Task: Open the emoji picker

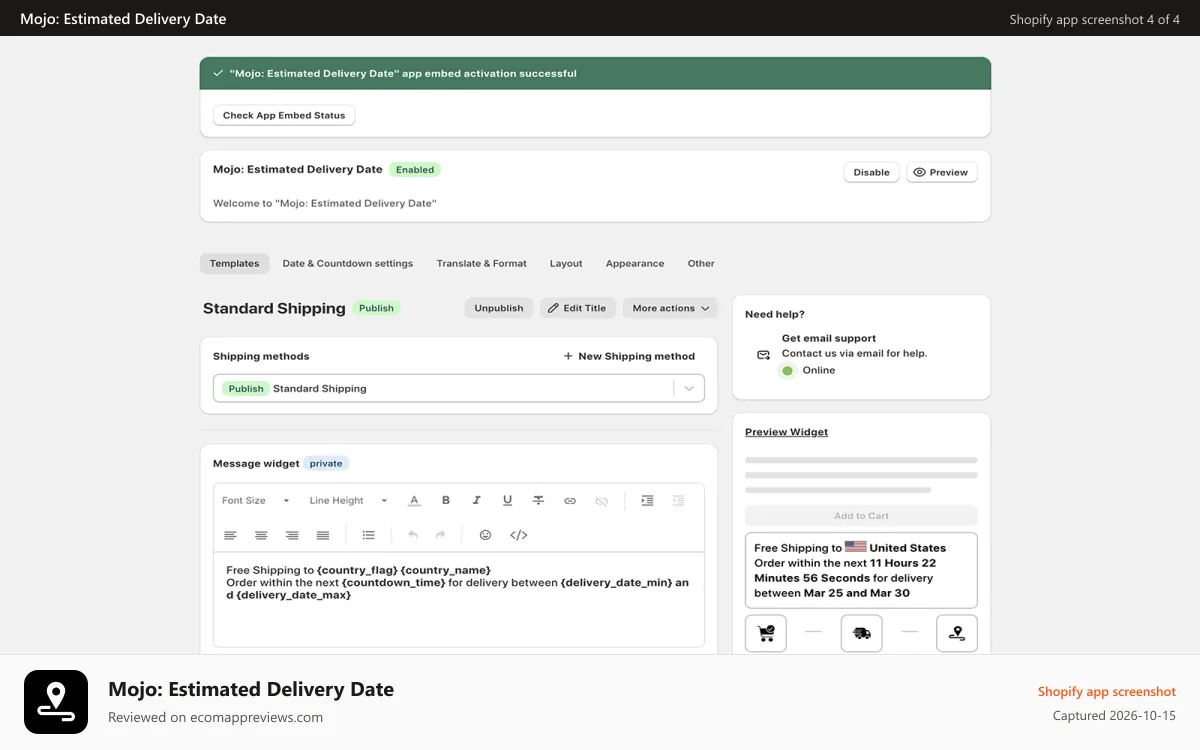Action: (x=486, y=535)
